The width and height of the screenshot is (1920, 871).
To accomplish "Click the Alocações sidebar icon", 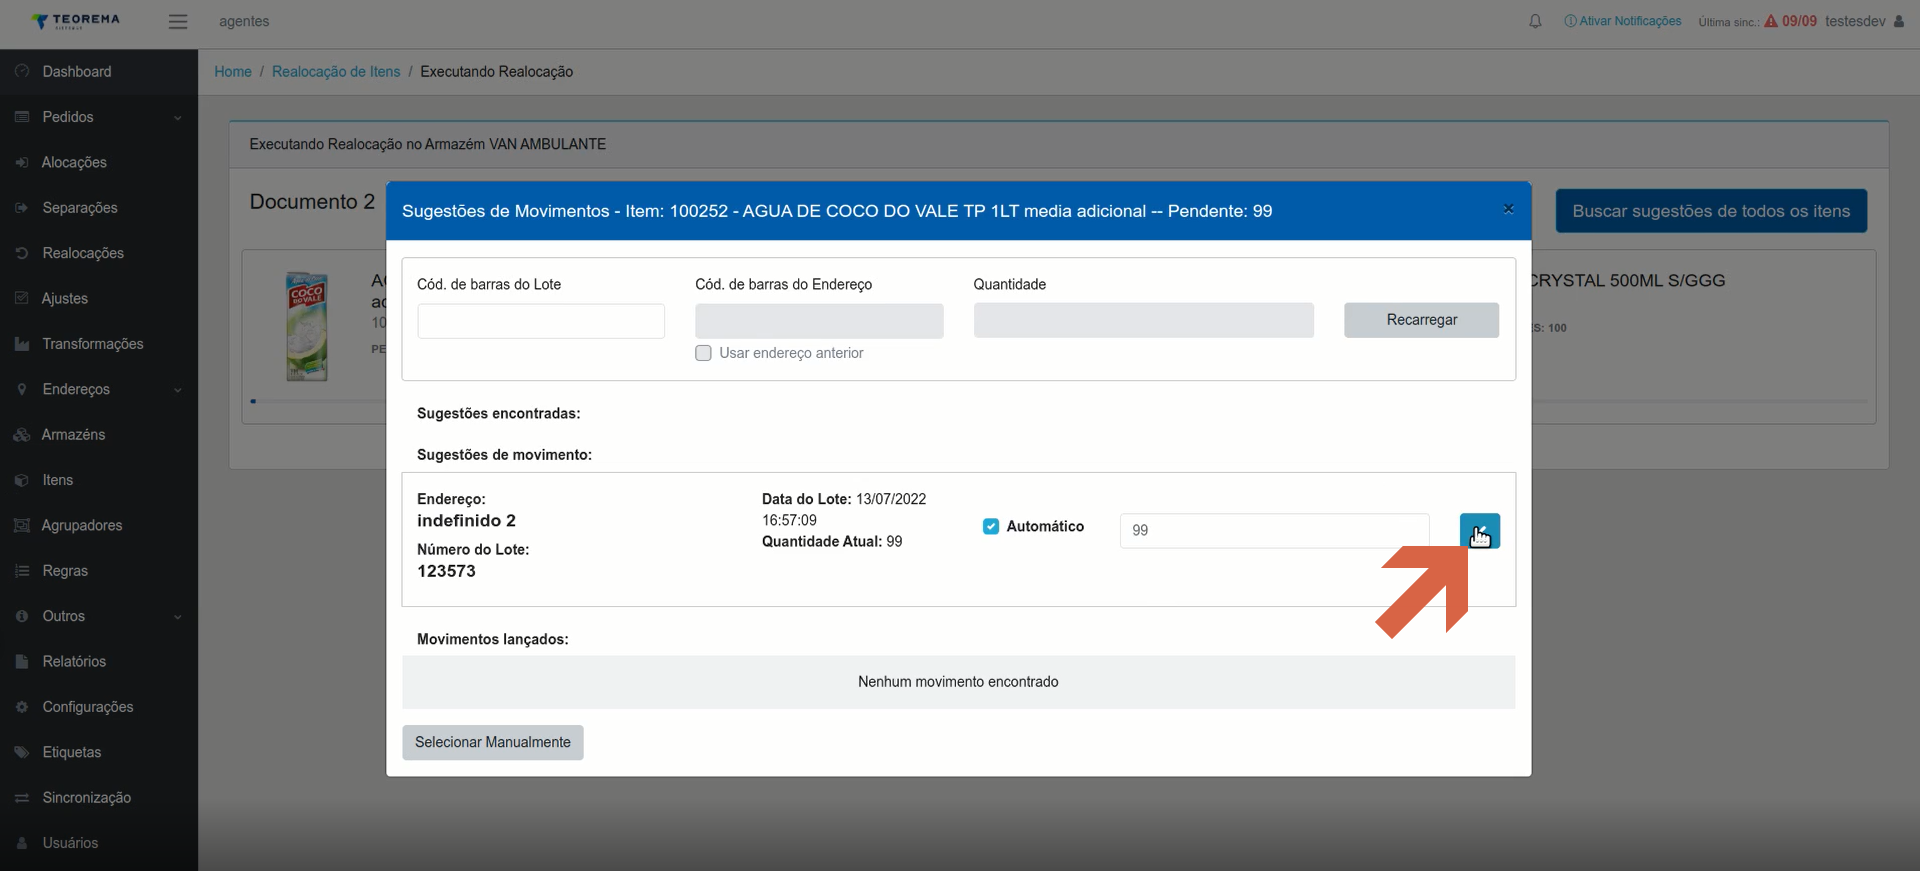I will [x=22, y=162].
